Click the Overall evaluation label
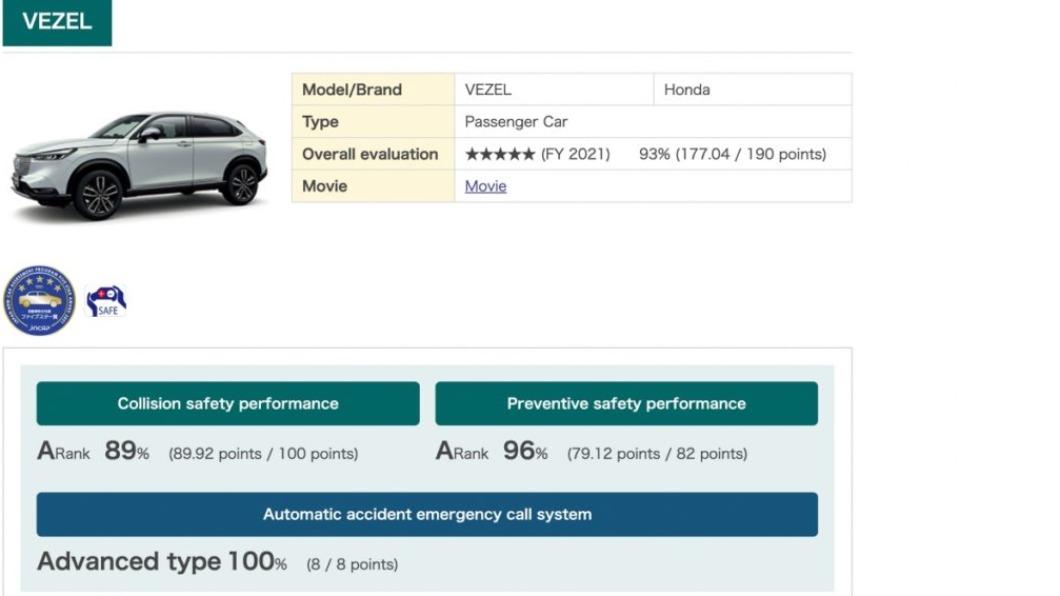 (x=370, y=154)
